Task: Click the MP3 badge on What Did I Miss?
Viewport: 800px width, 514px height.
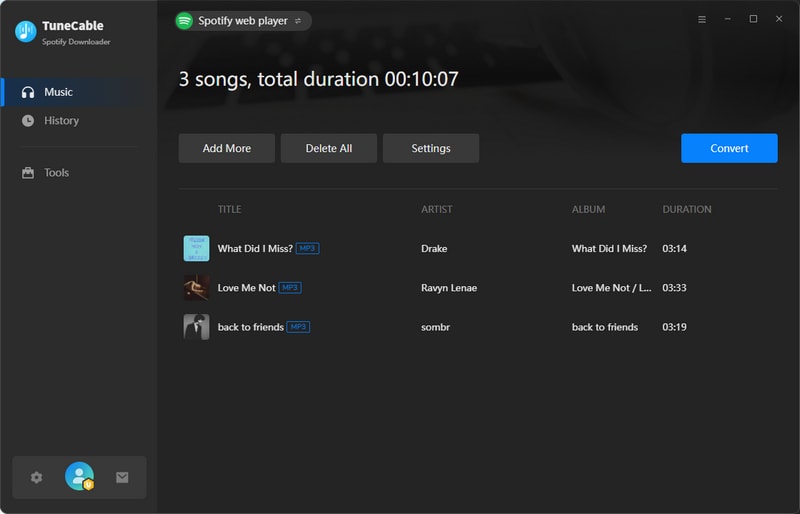Action: [308, 249]
